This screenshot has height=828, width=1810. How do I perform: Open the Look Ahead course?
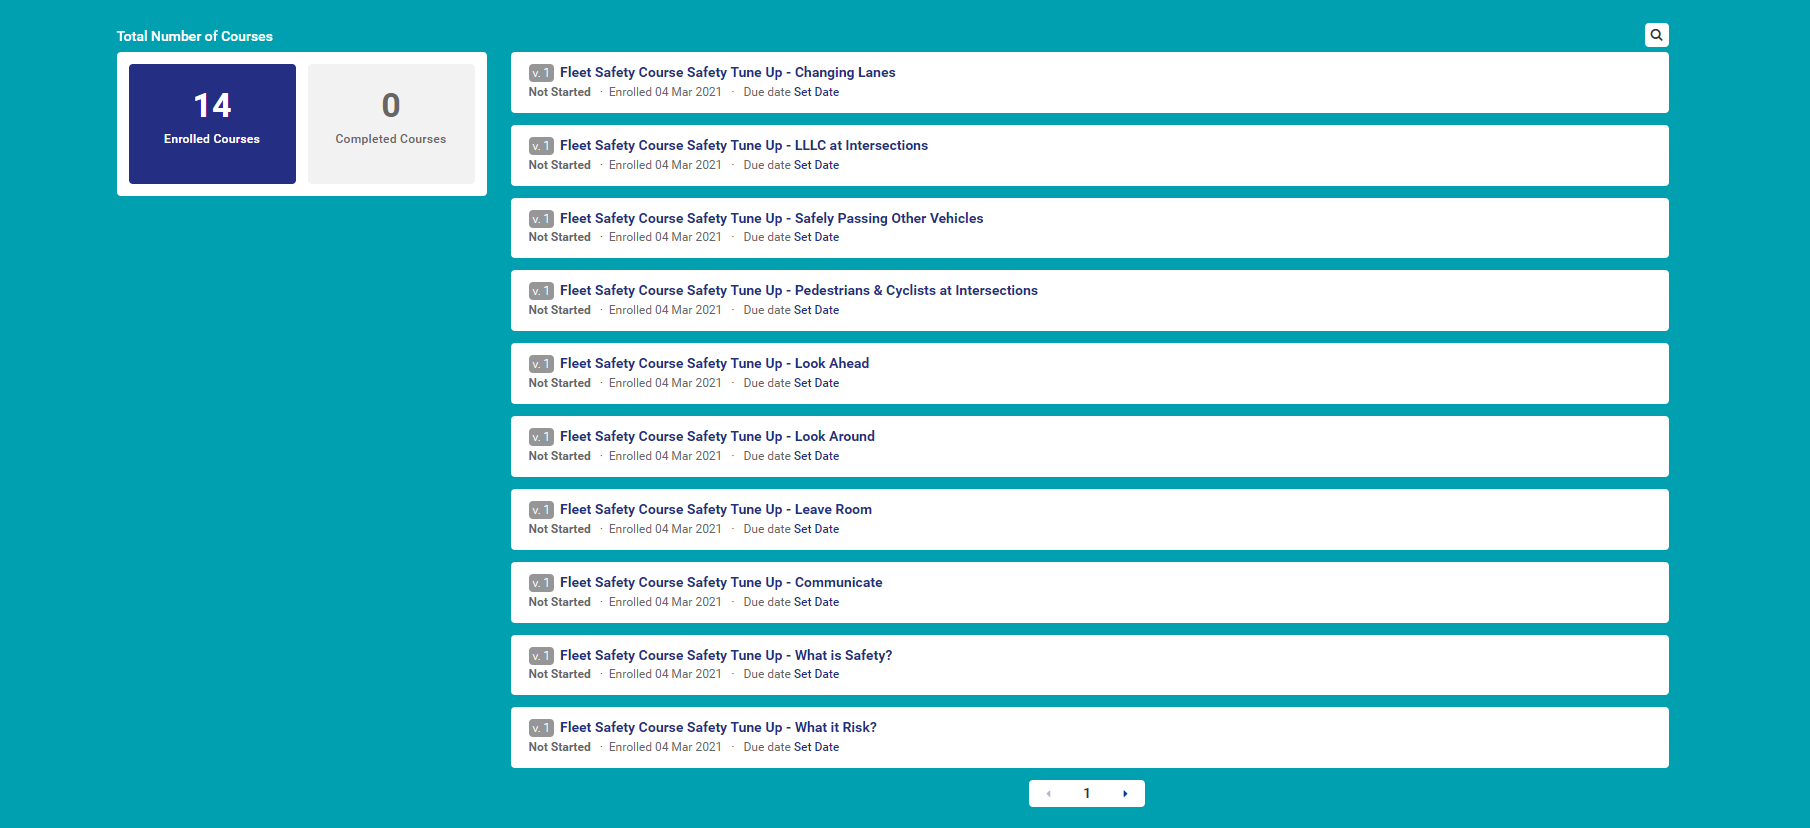714,364
